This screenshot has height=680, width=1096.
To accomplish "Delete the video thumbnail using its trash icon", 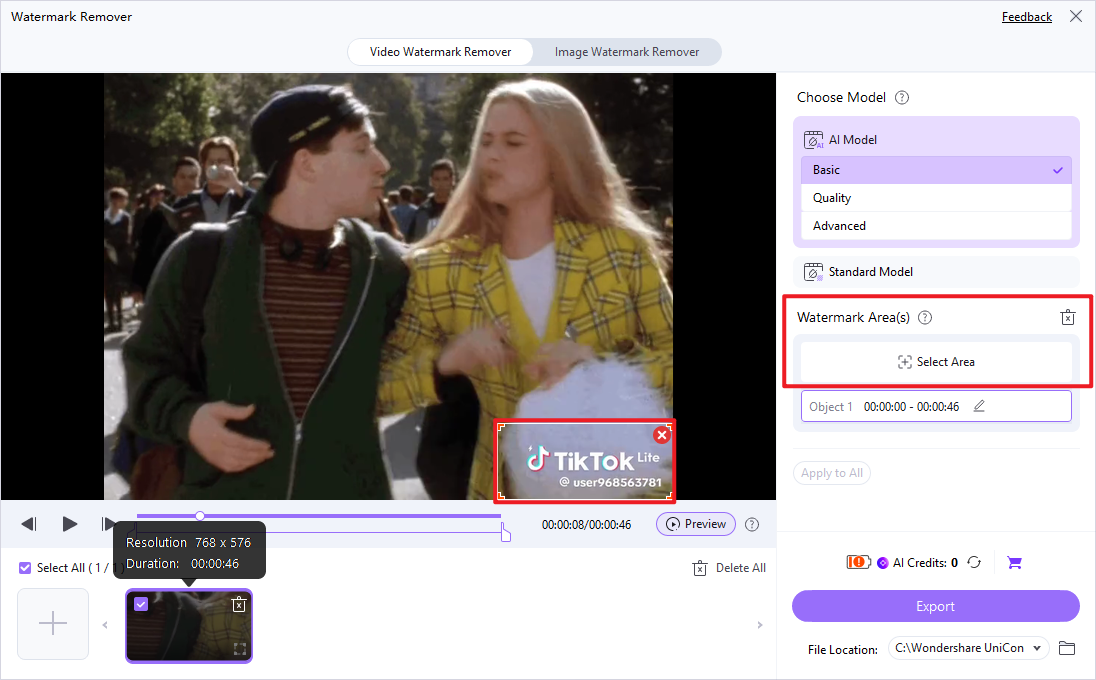I will tap(239, 605).
